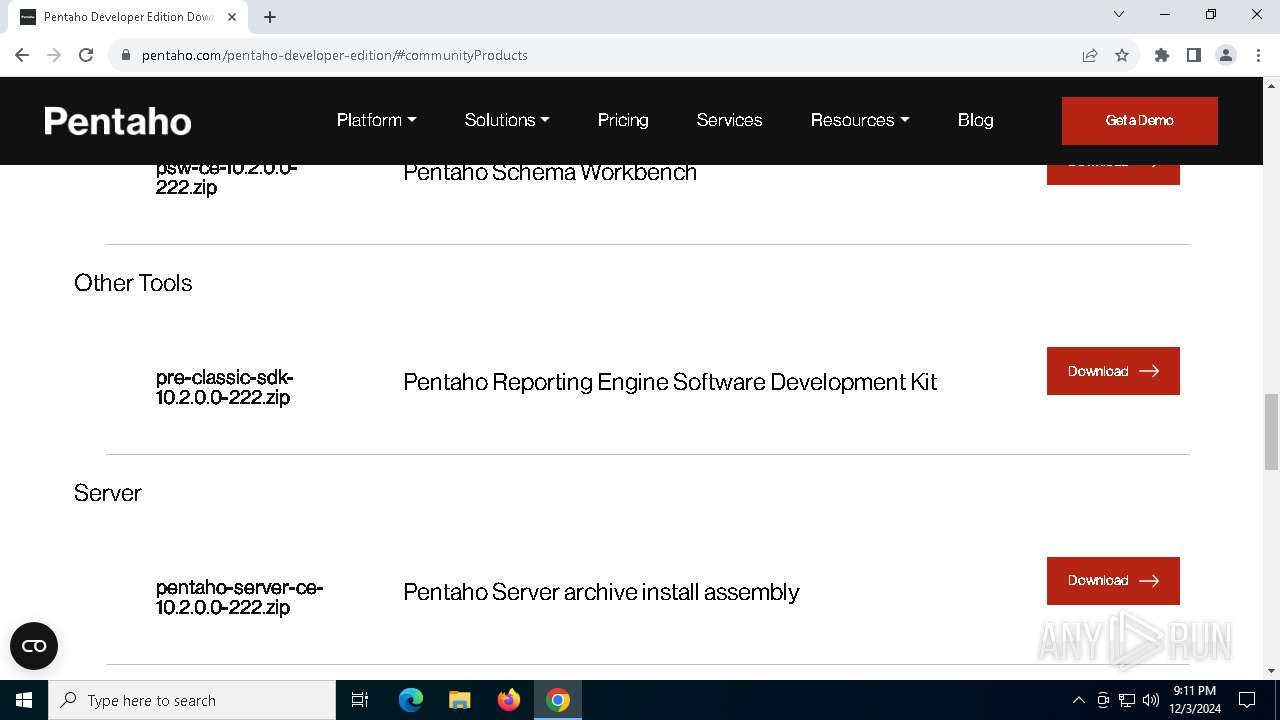Screen dimensions: 1280x720
Task: Click the Get a Demo button
Action: pyautogui.click(x=1140, y=121)
